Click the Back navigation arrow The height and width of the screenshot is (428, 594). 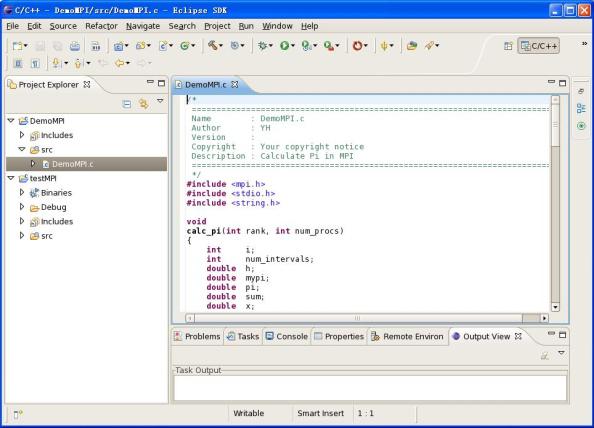pyautogui.click(x=120, y=63)
